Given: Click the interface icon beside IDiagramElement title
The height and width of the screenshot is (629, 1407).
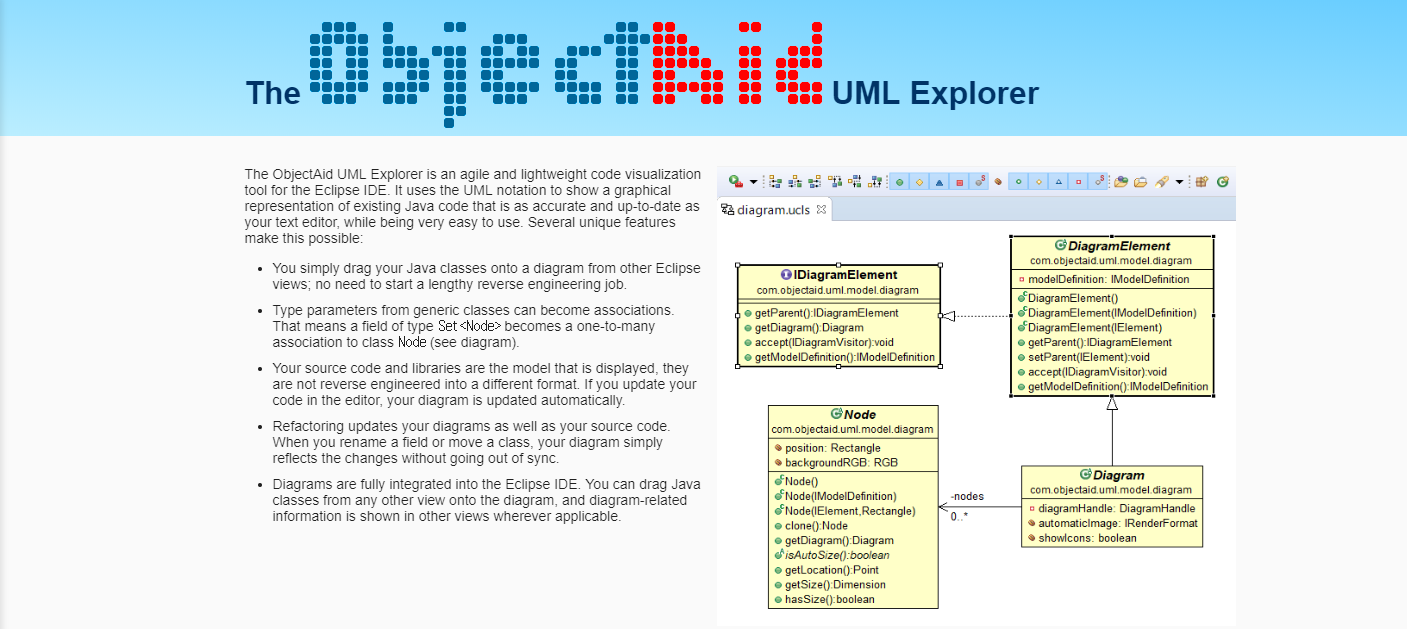Looking at the screenshot, I should point(786,275).
